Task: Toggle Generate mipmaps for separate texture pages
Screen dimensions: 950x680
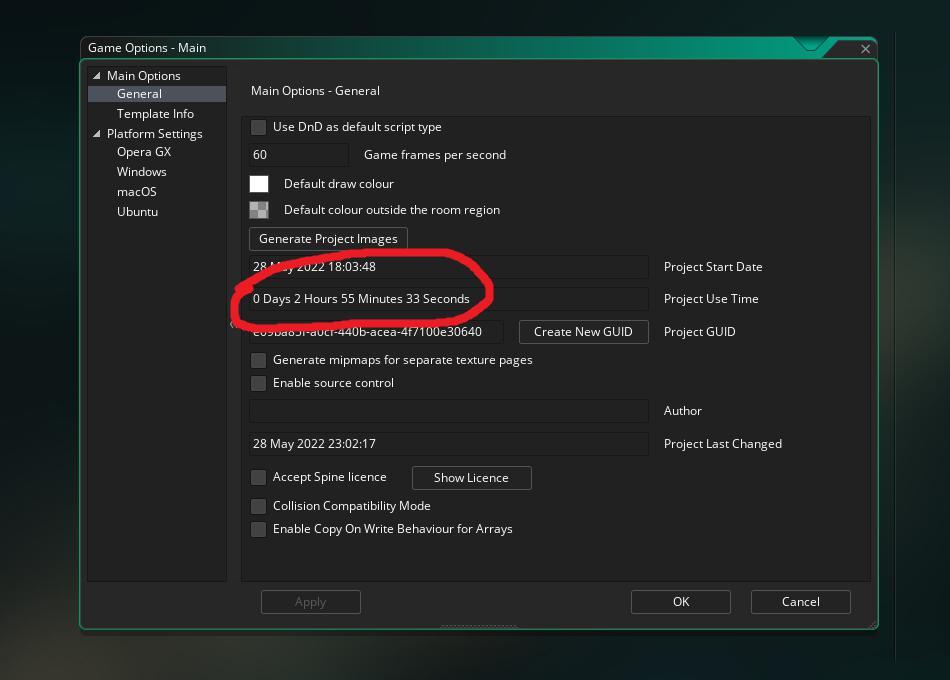Action: pyautogui.click(x=259, y=360)
